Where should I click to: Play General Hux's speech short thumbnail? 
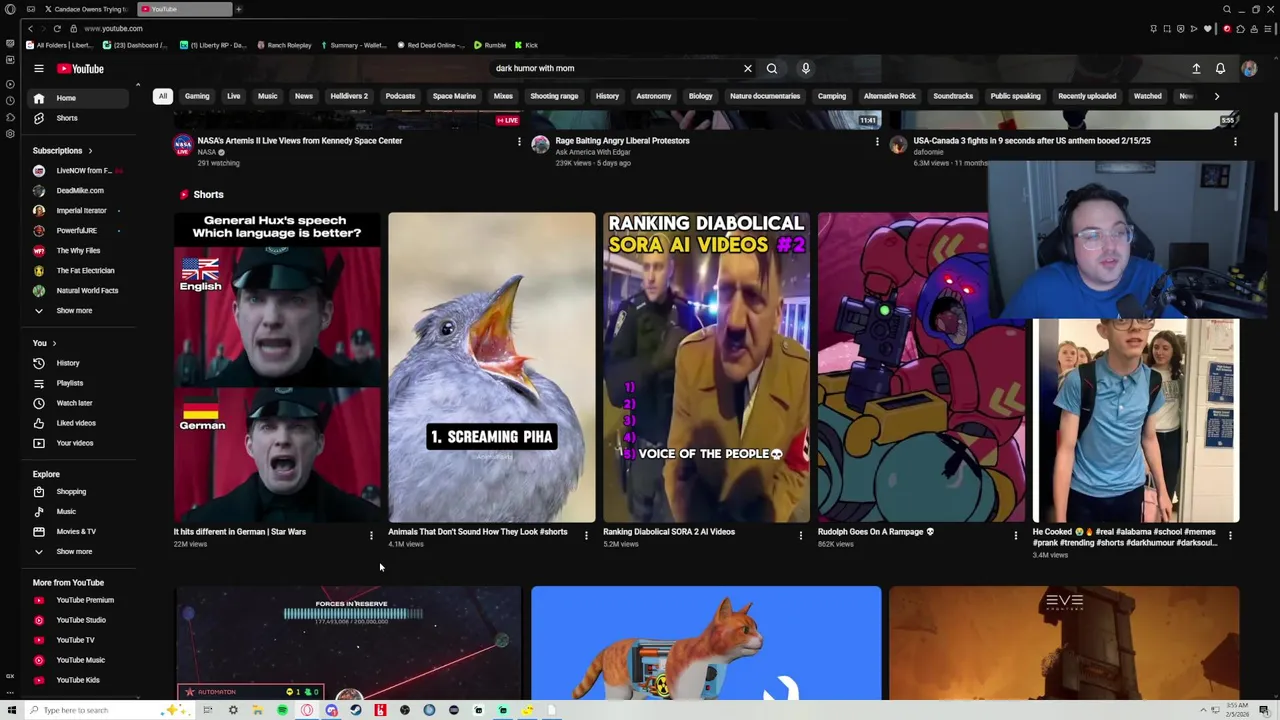[x=277, y=367]
